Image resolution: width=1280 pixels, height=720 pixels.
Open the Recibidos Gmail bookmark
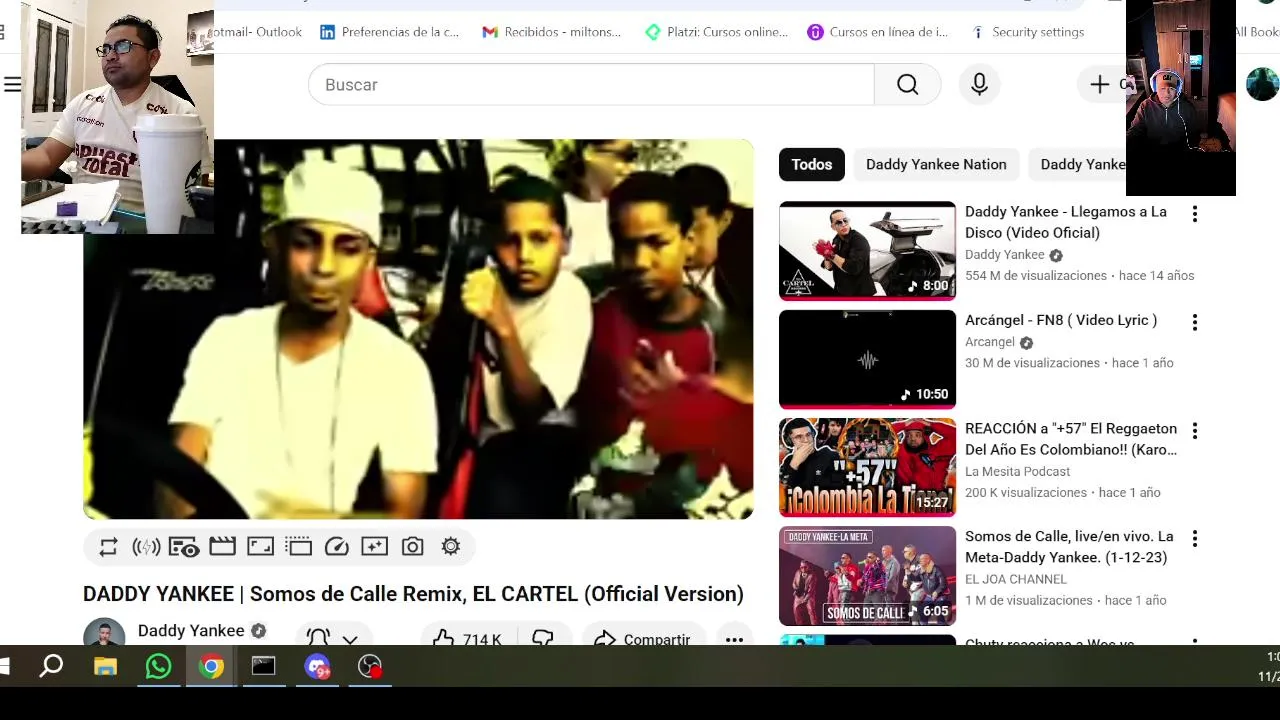(551, 32)
